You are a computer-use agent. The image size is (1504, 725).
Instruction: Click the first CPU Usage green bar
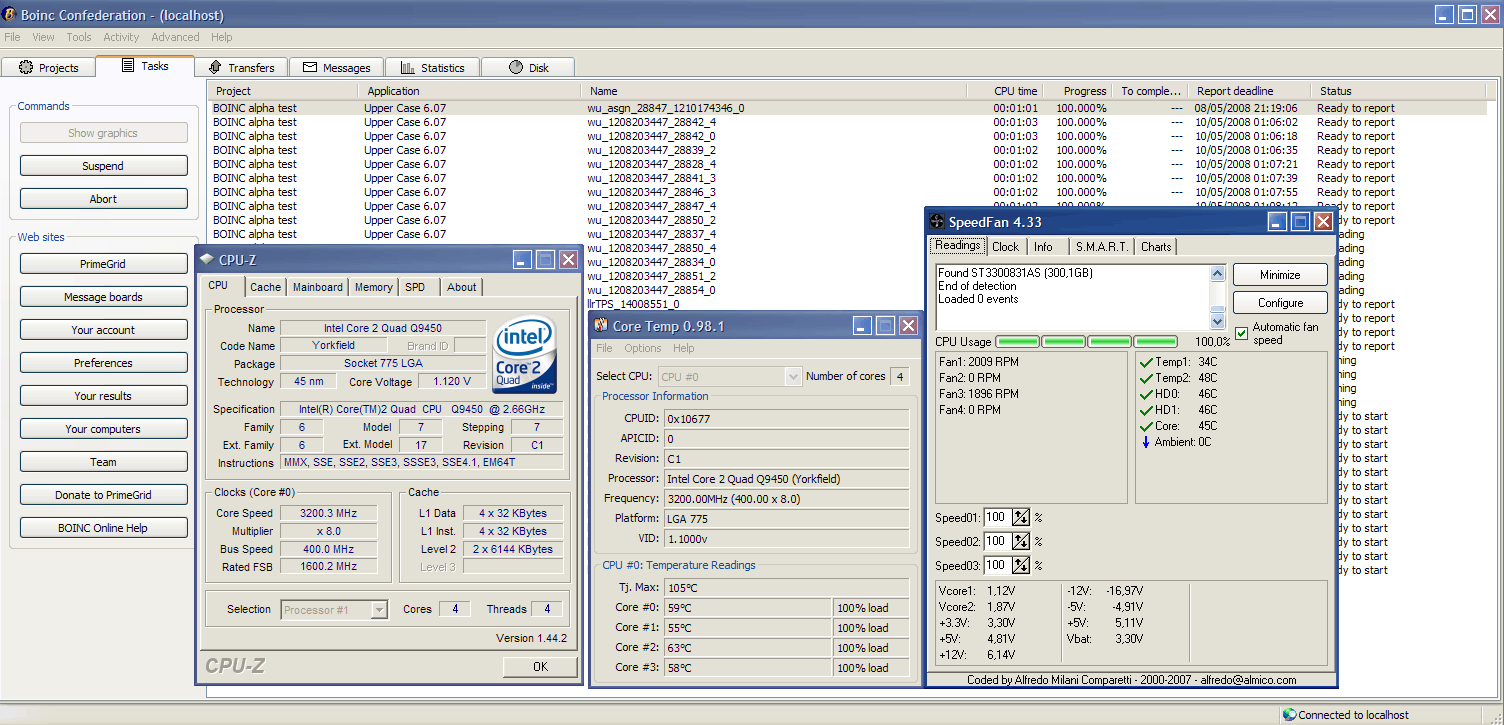1018,341
